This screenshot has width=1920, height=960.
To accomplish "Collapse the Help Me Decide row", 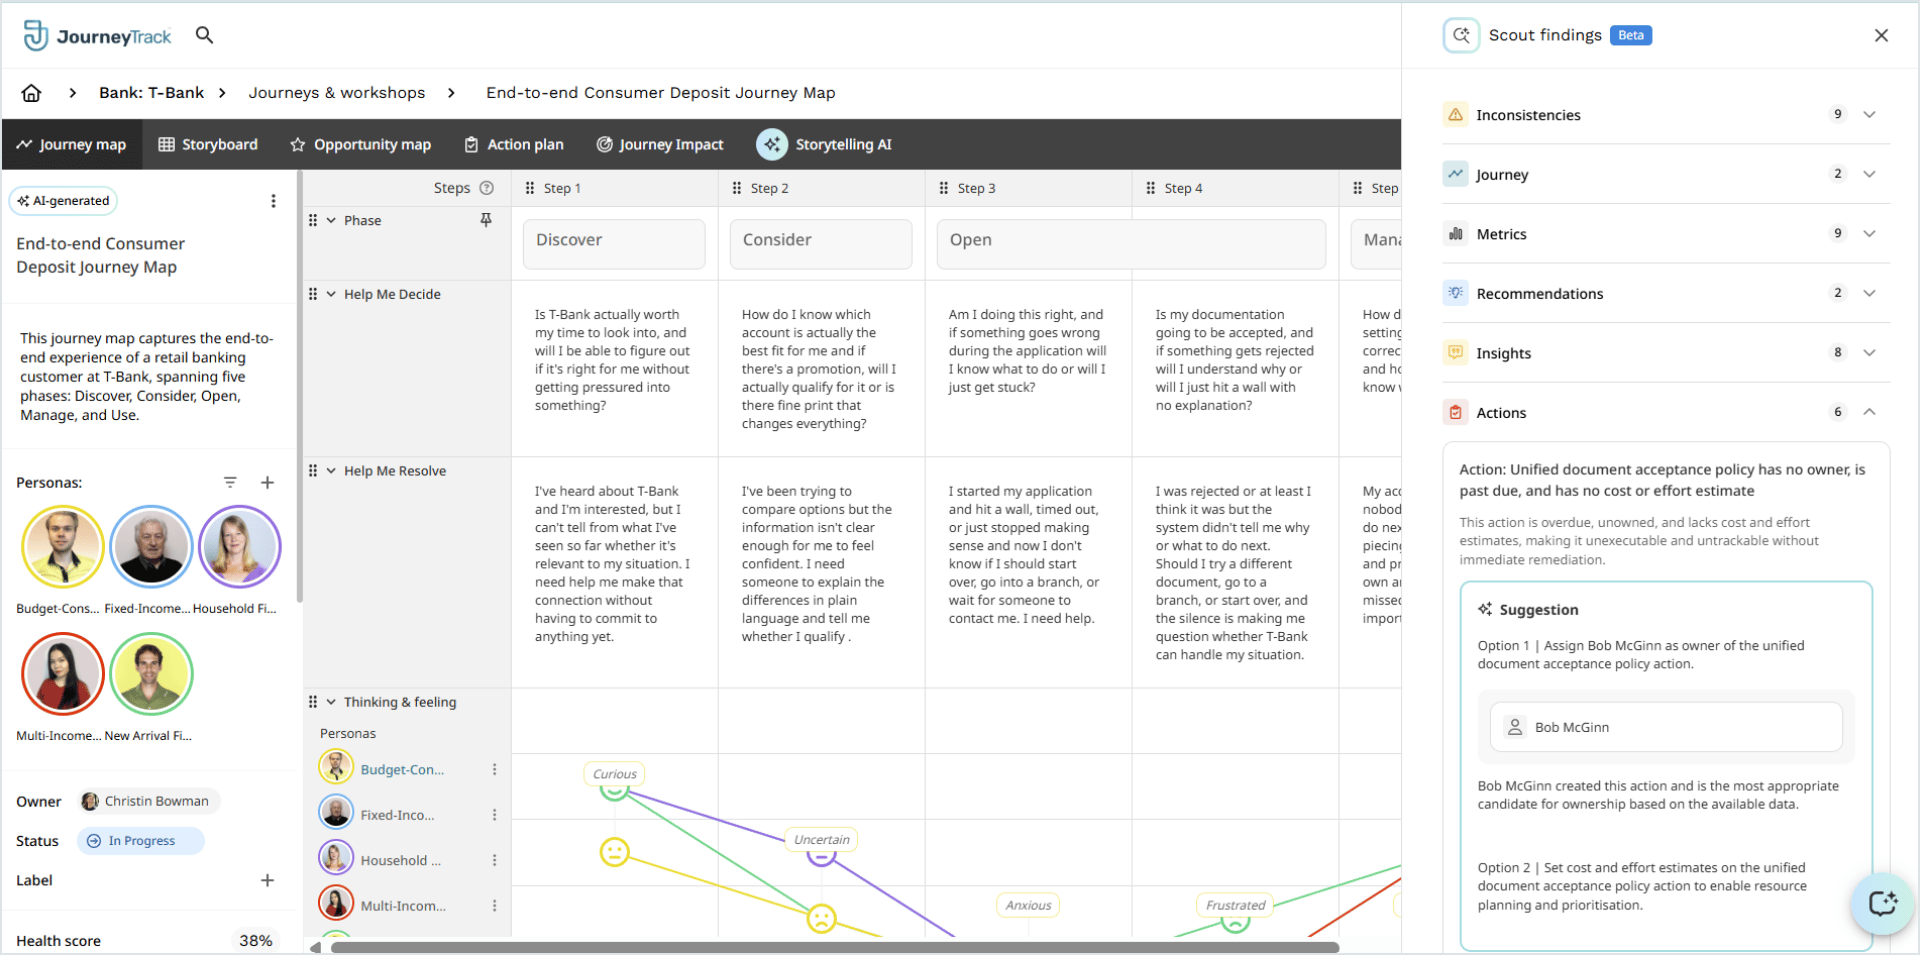I will [331, 294].
